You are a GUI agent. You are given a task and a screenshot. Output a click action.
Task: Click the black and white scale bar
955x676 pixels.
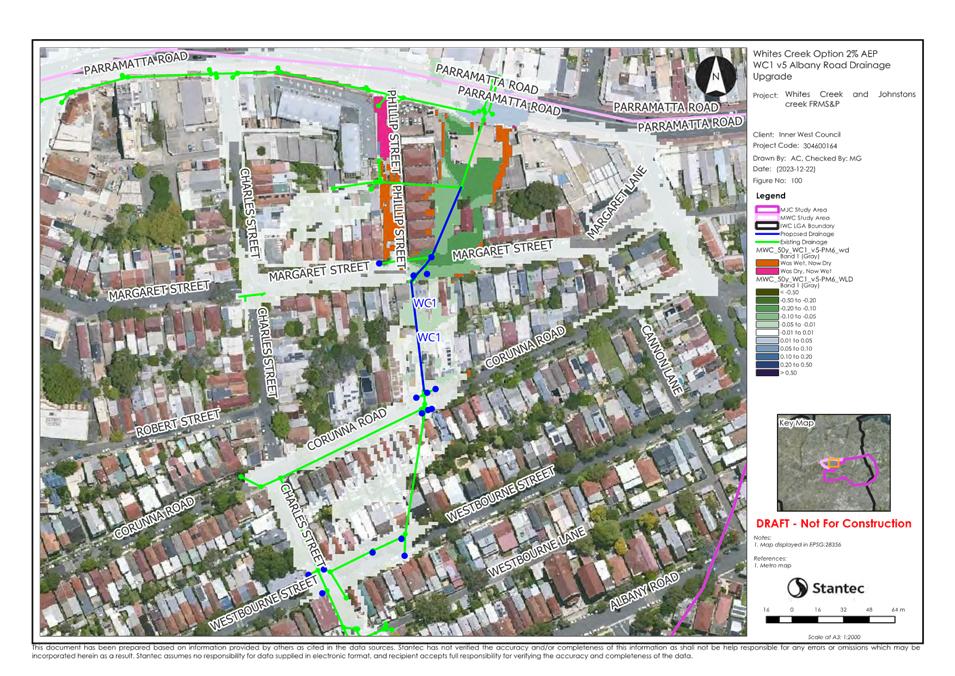point(830,620)
